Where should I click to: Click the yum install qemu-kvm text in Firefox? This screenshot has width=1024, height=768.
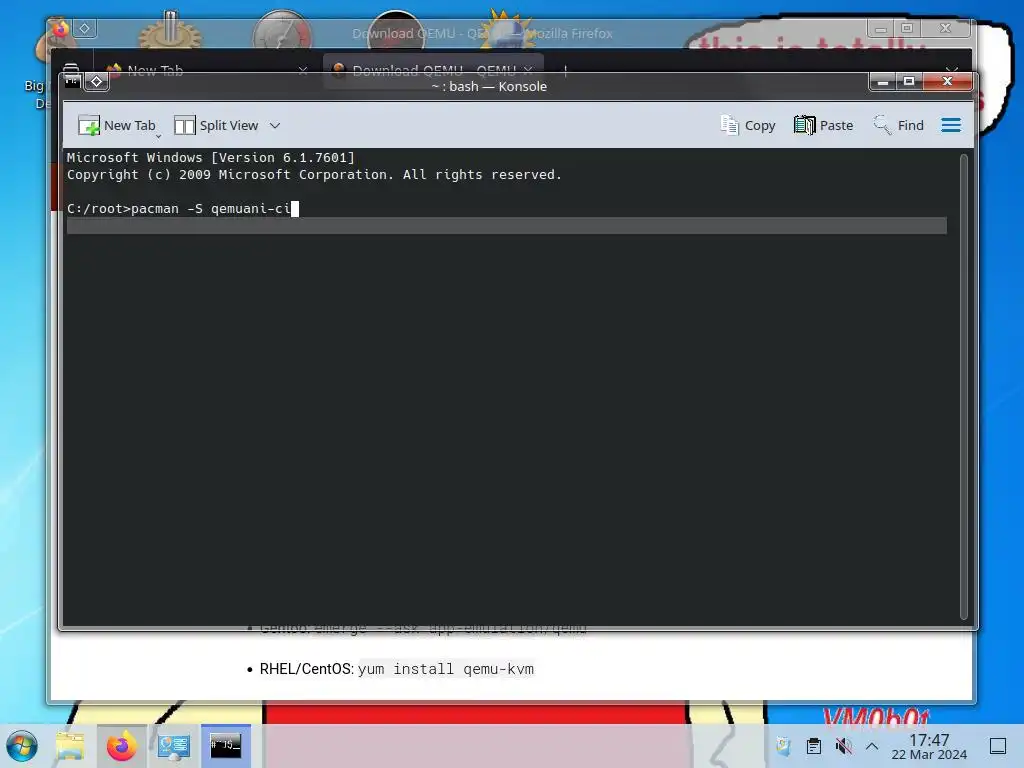click(446, 669)
